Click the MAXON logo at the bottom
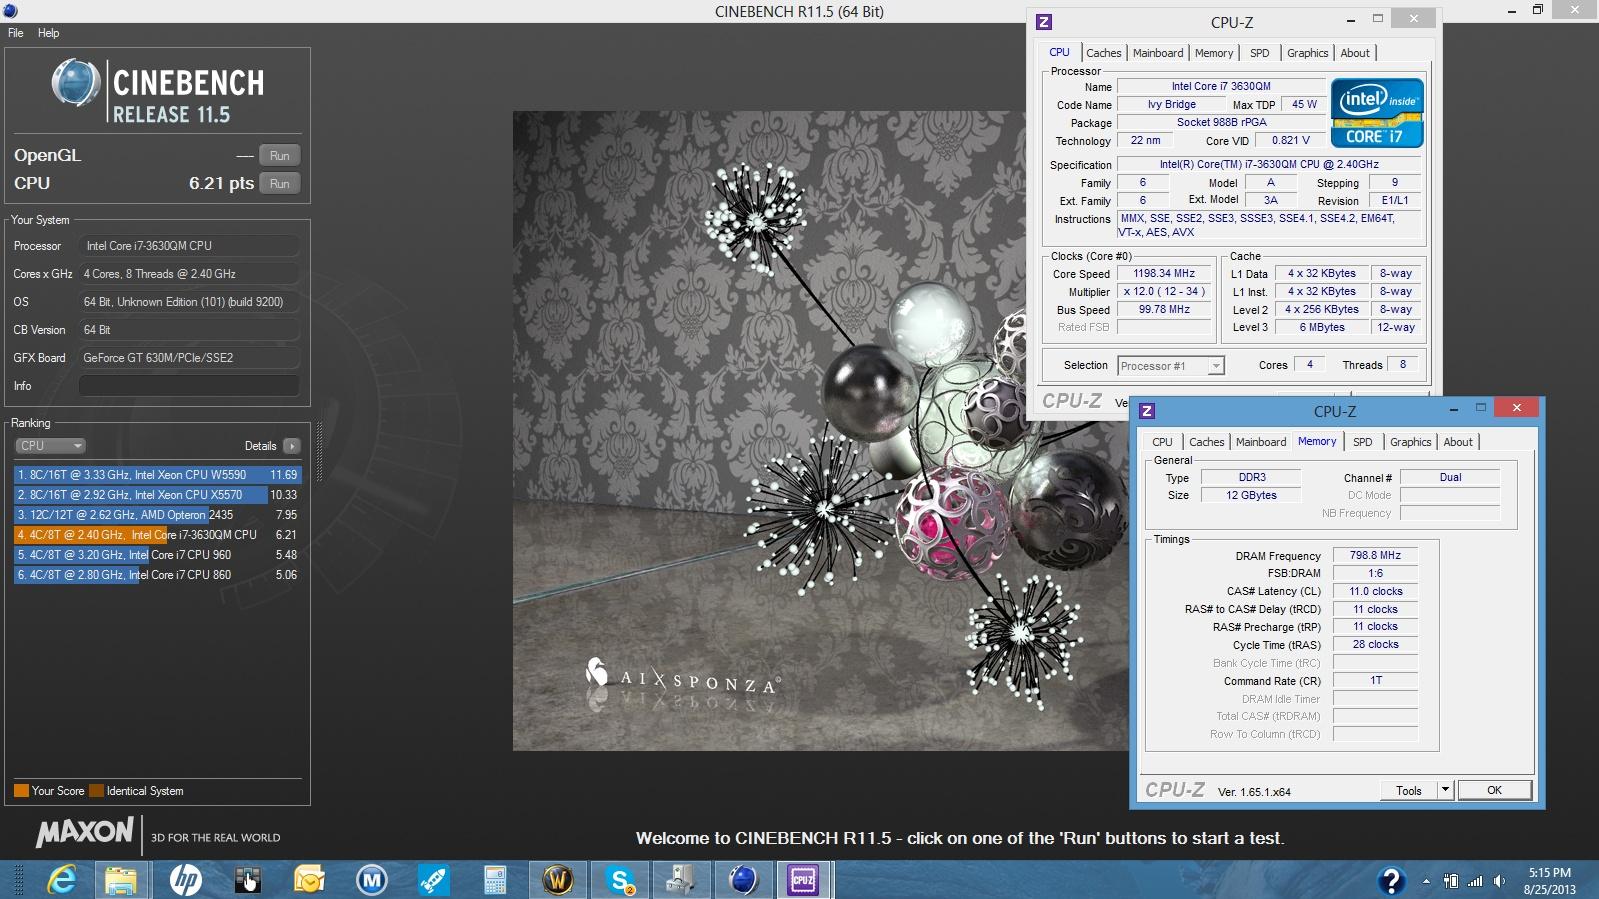The width and height of the screenshot is (1599, 899). [85, 832]
